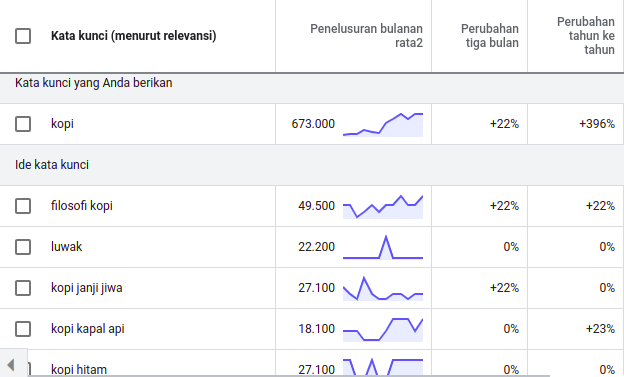
Task: Sort by Perubahan tahun ke tahun column
Action: pos(585,36)
